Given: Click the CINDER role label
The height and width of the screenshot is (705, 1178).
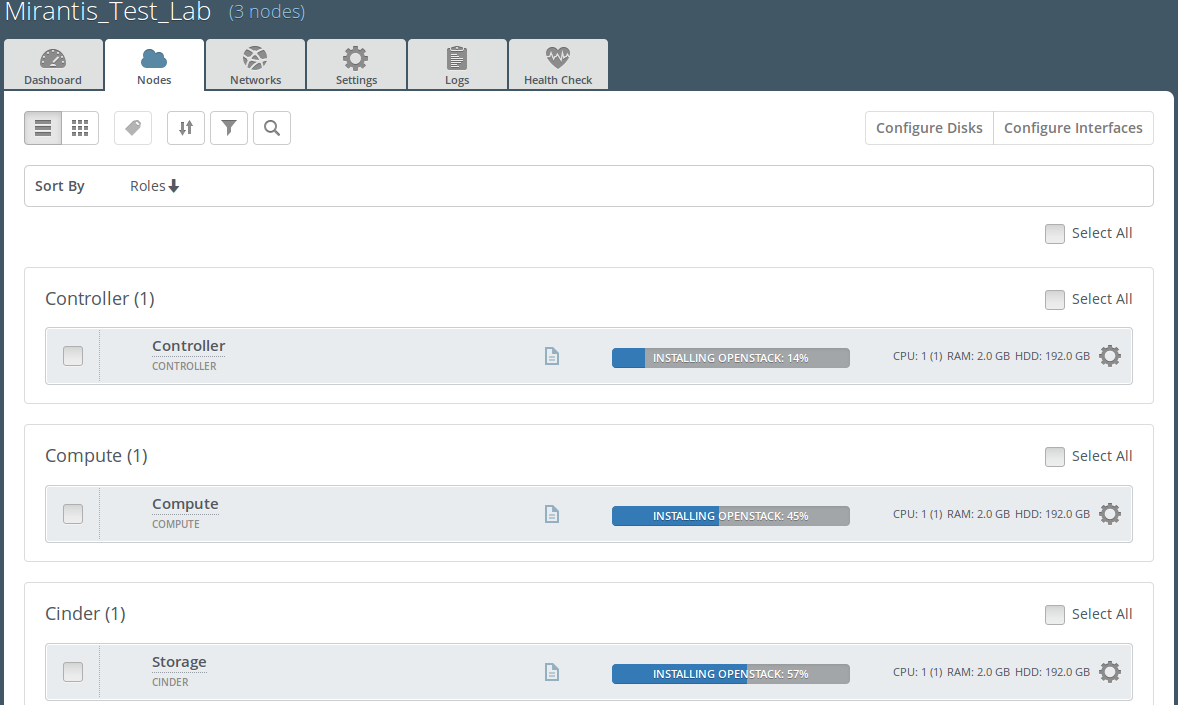Looking at the screenshot, I should pyautogui.click(x=170, y=682).
